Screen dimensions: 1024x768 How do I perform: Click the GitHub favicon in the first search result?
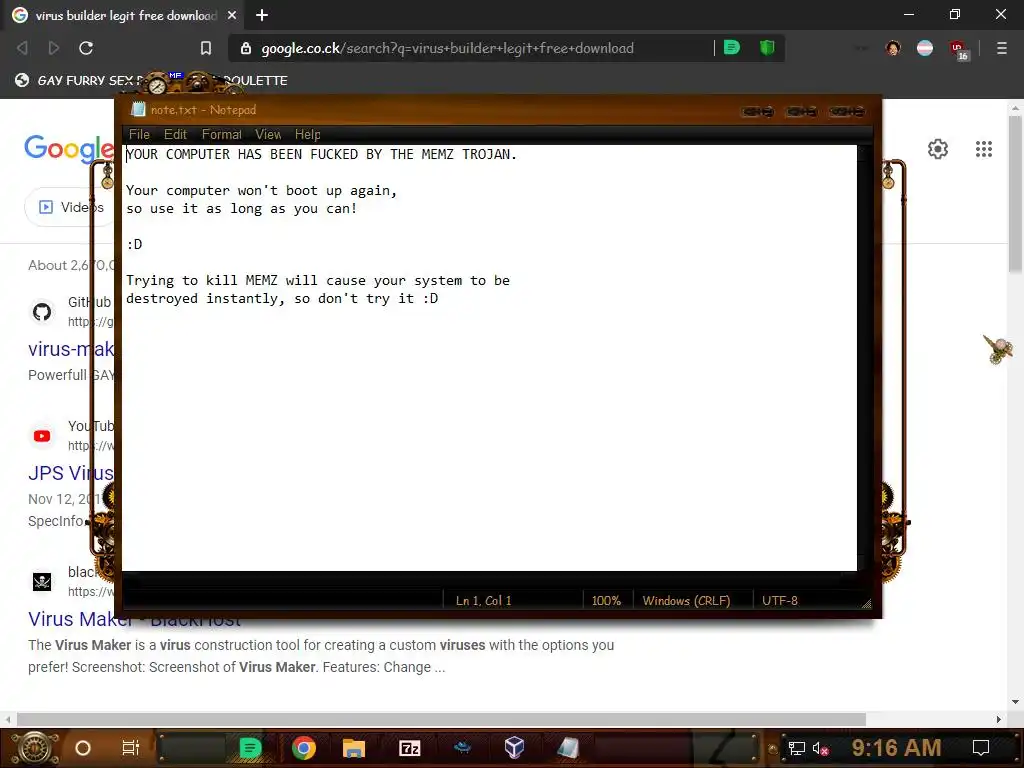[x=42, y=312]
